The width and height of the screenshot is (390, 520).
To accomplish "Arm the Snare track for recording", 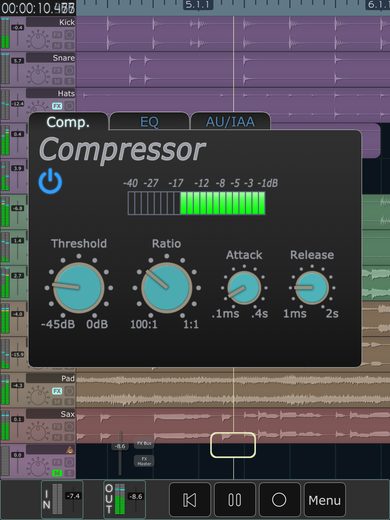I will point(69,71).
